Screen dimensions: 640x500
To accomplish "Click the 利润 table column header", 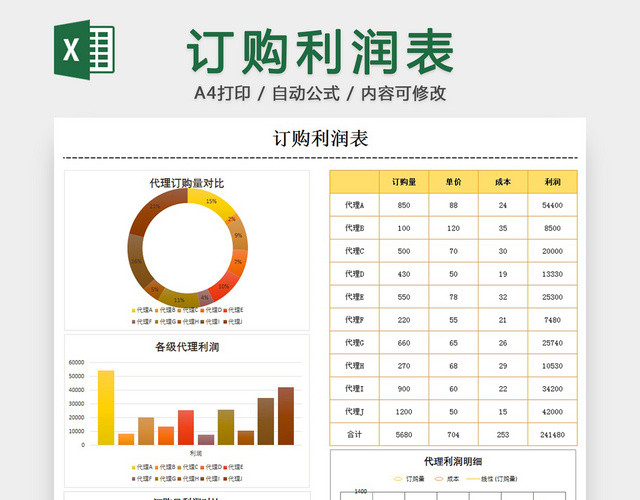I will (x=553, y=182).
